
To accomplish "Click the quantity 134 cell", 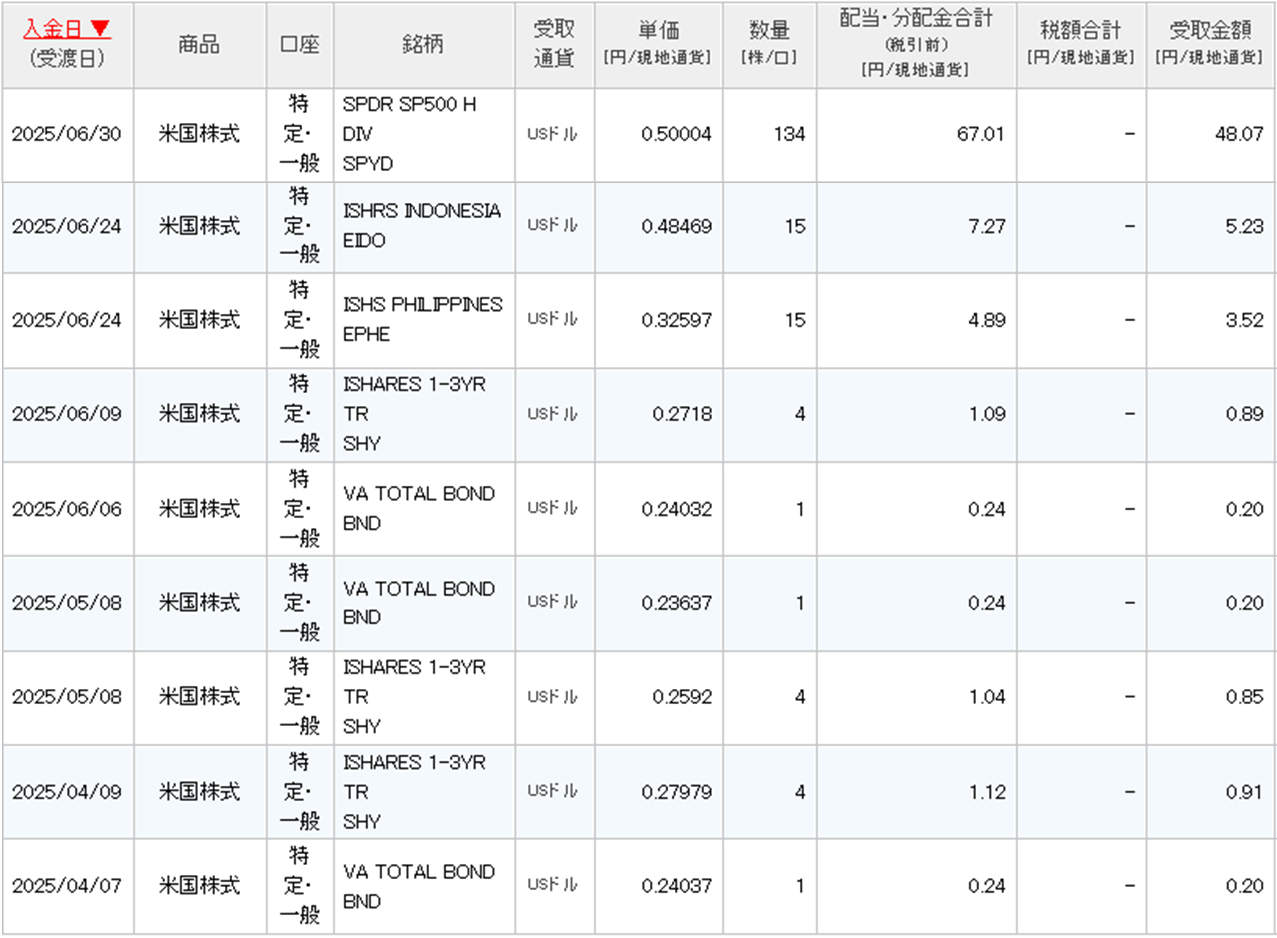I will click(x=788, y=134).
